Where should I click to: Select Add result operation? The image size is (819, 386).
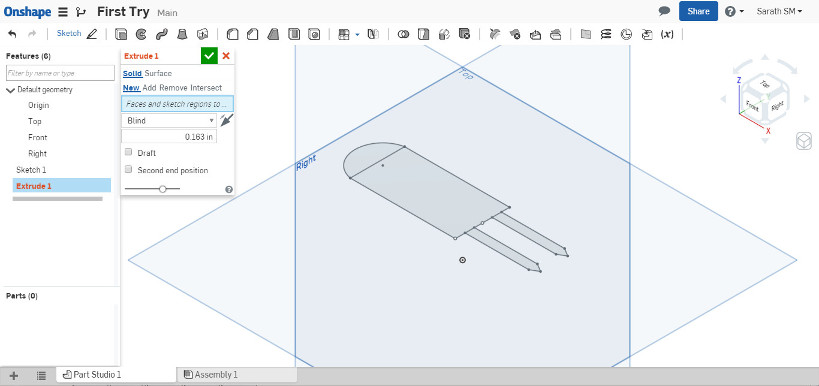[x=149, y=88]
